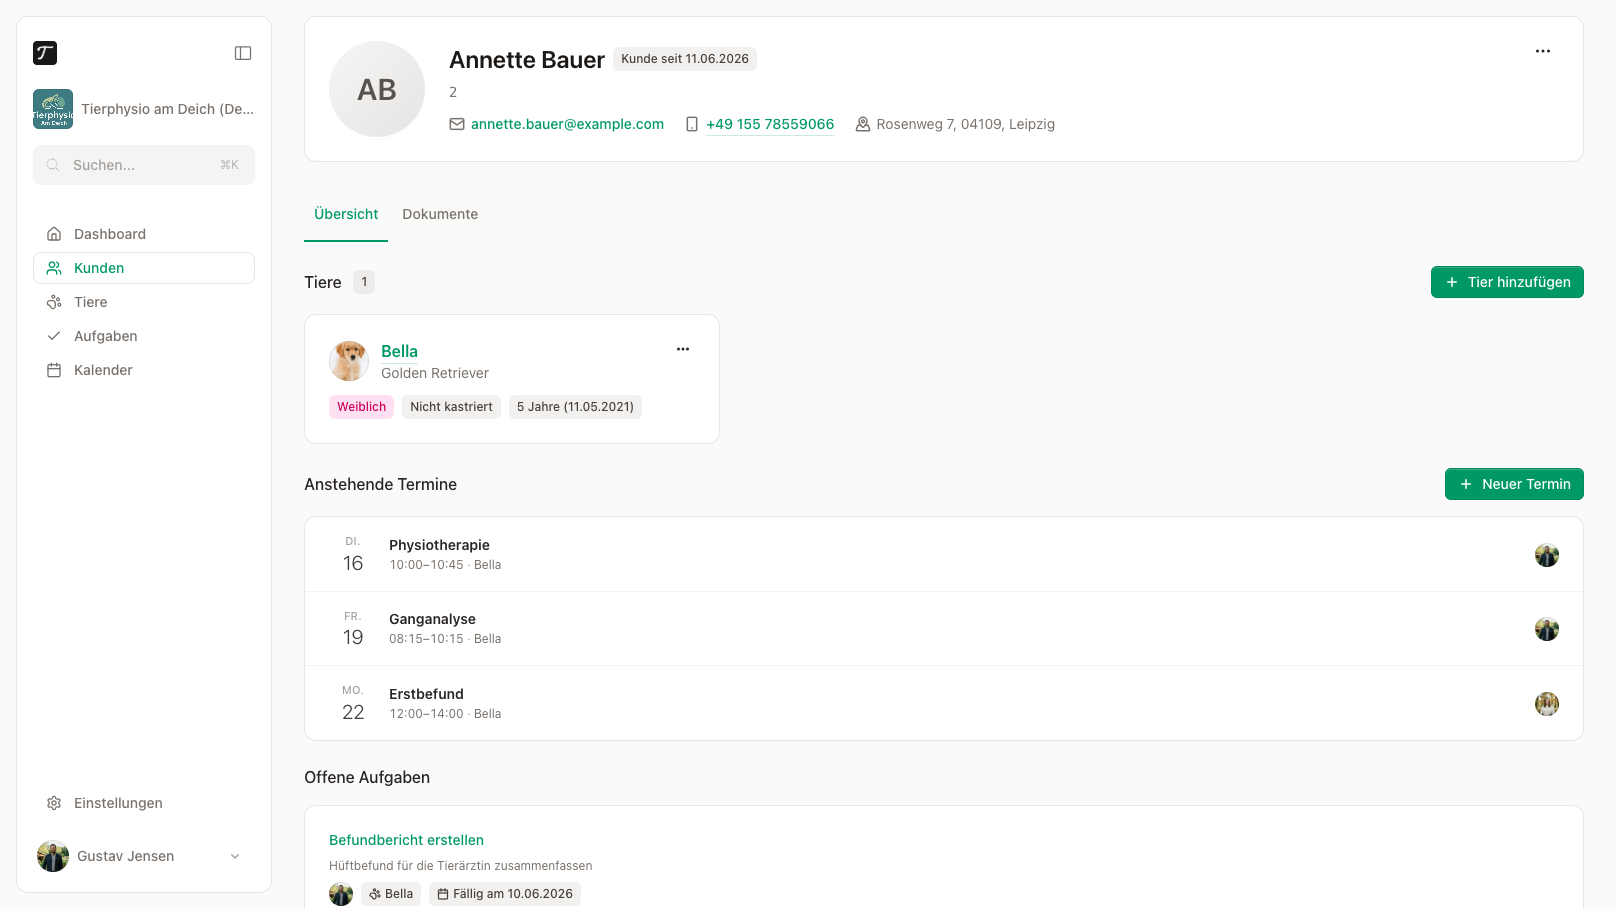Click the envelope email icon
Image resolution: width=1616 pixels, height=909 pixels.
(x=457, y=124)
